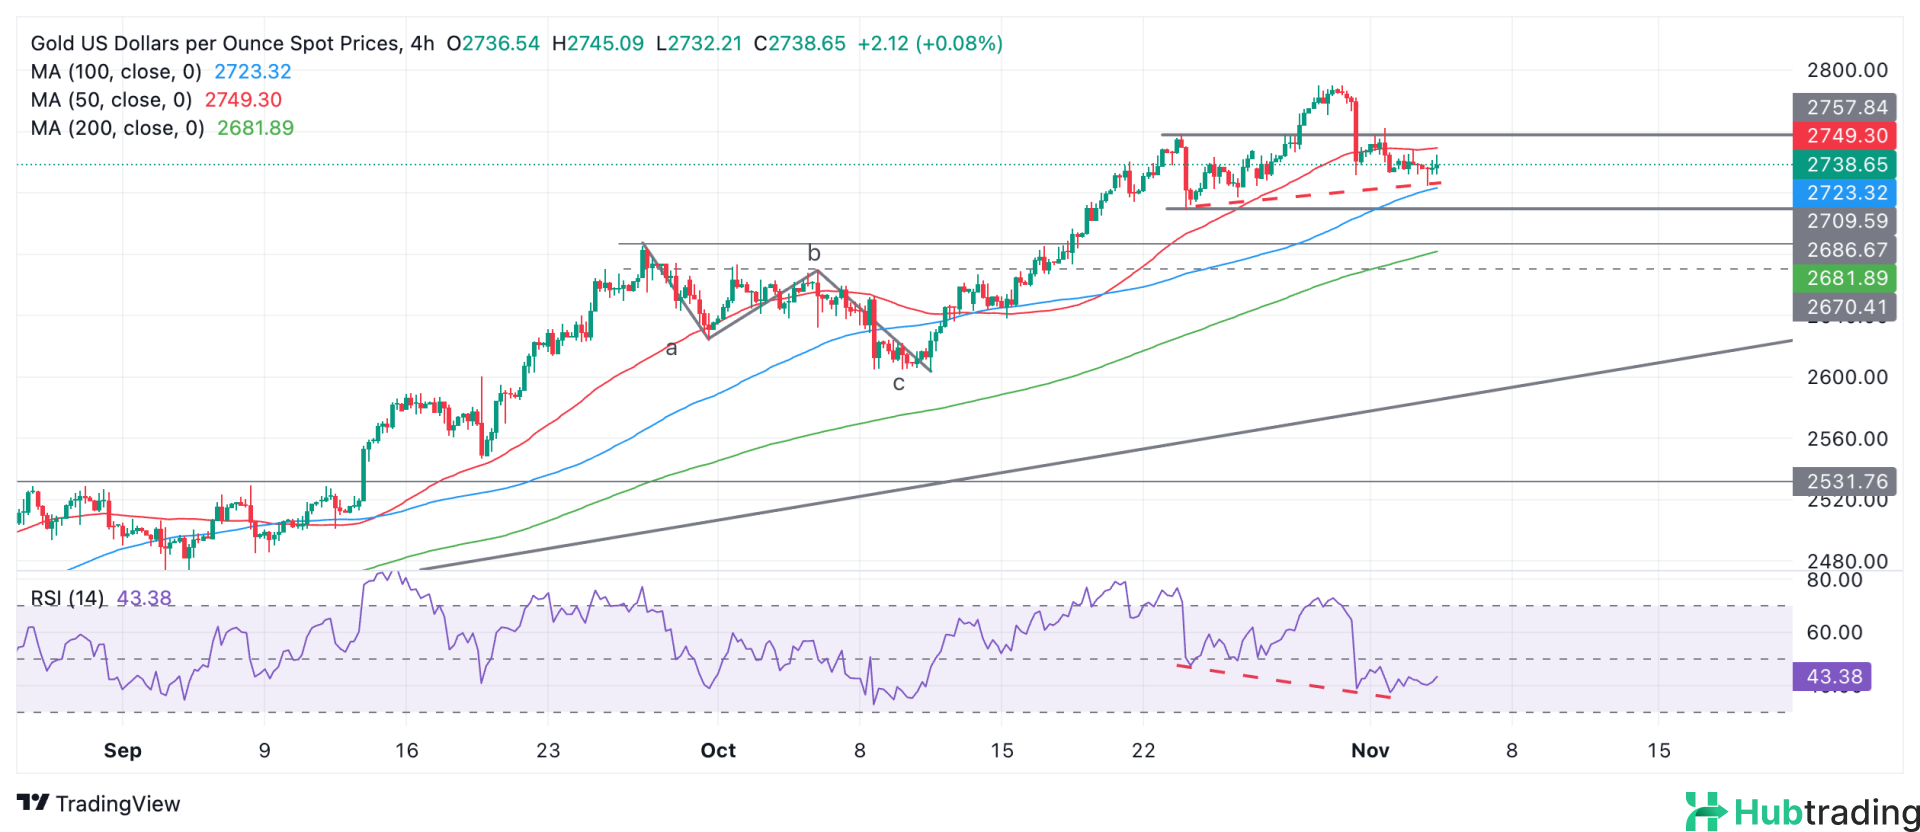1920x832 pixels.
Task: Click the gray 2531.76 support level tag
Action: pos(1845,482)
